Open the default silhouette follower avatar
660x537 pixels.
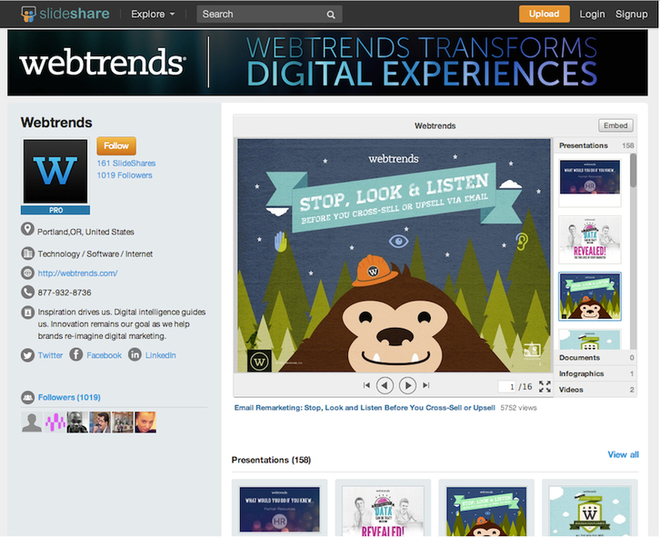[32, 422]
